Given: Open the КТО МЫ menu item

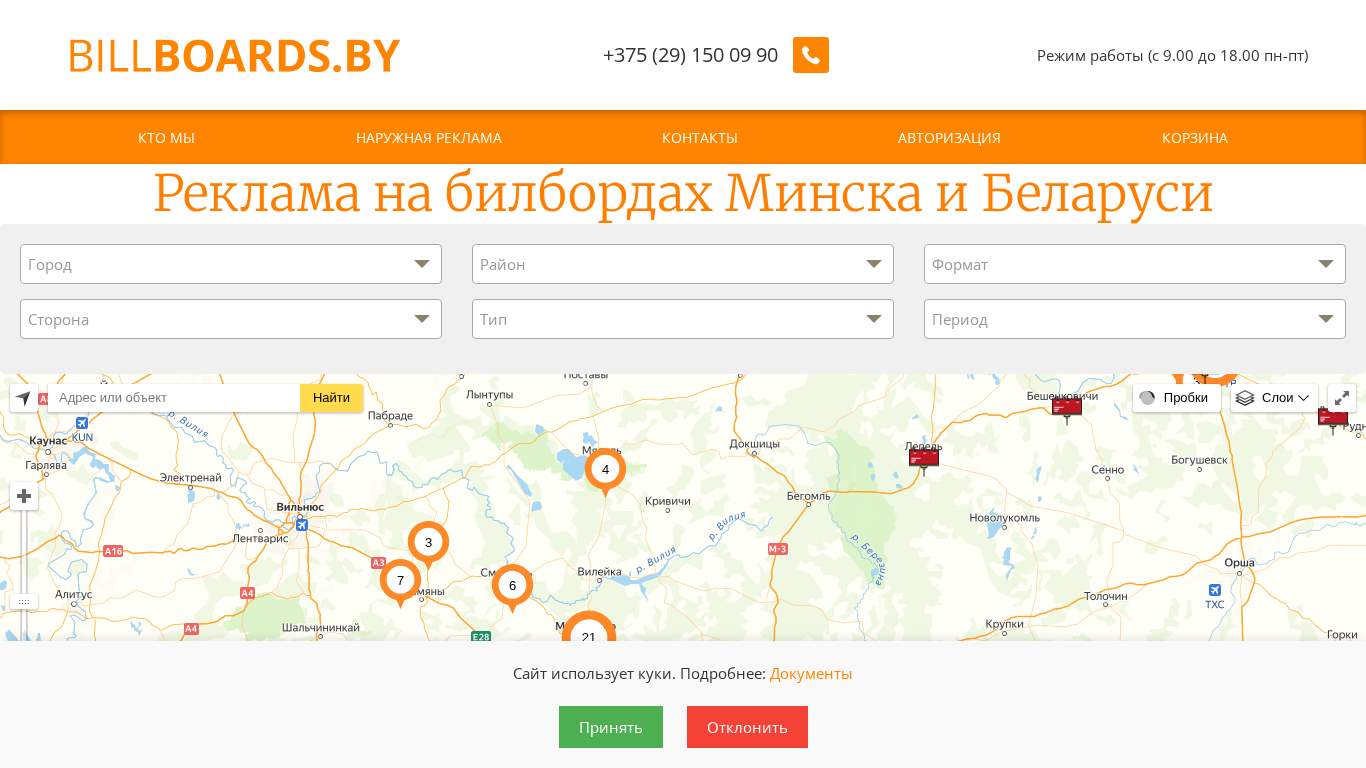Looking at the screenshot, I should [166, 138].
